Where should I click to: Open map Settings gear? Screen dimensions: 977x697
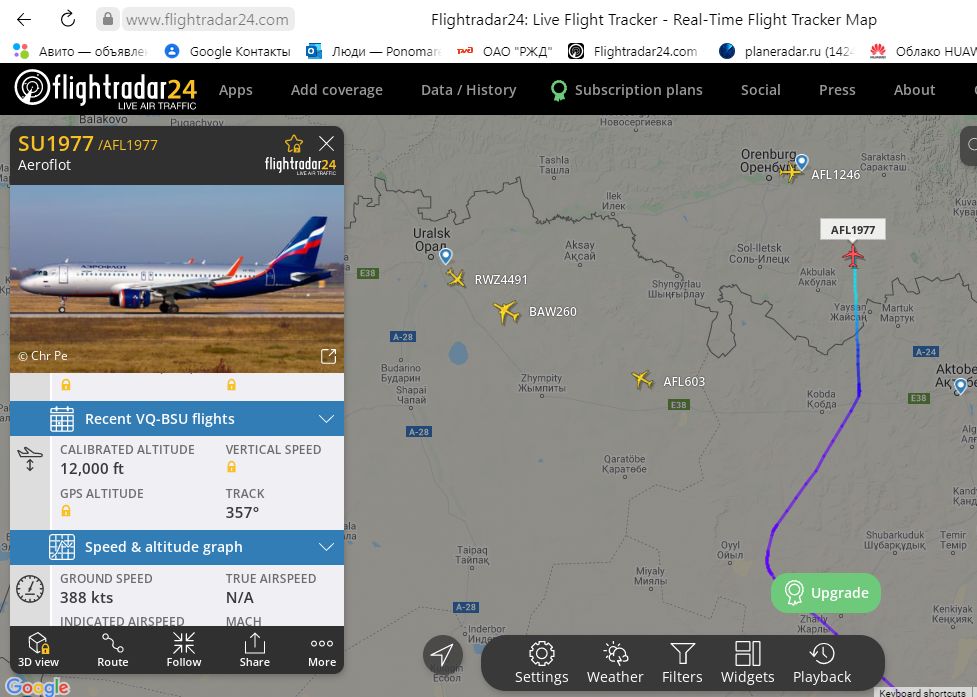click(x=541, y=663)
